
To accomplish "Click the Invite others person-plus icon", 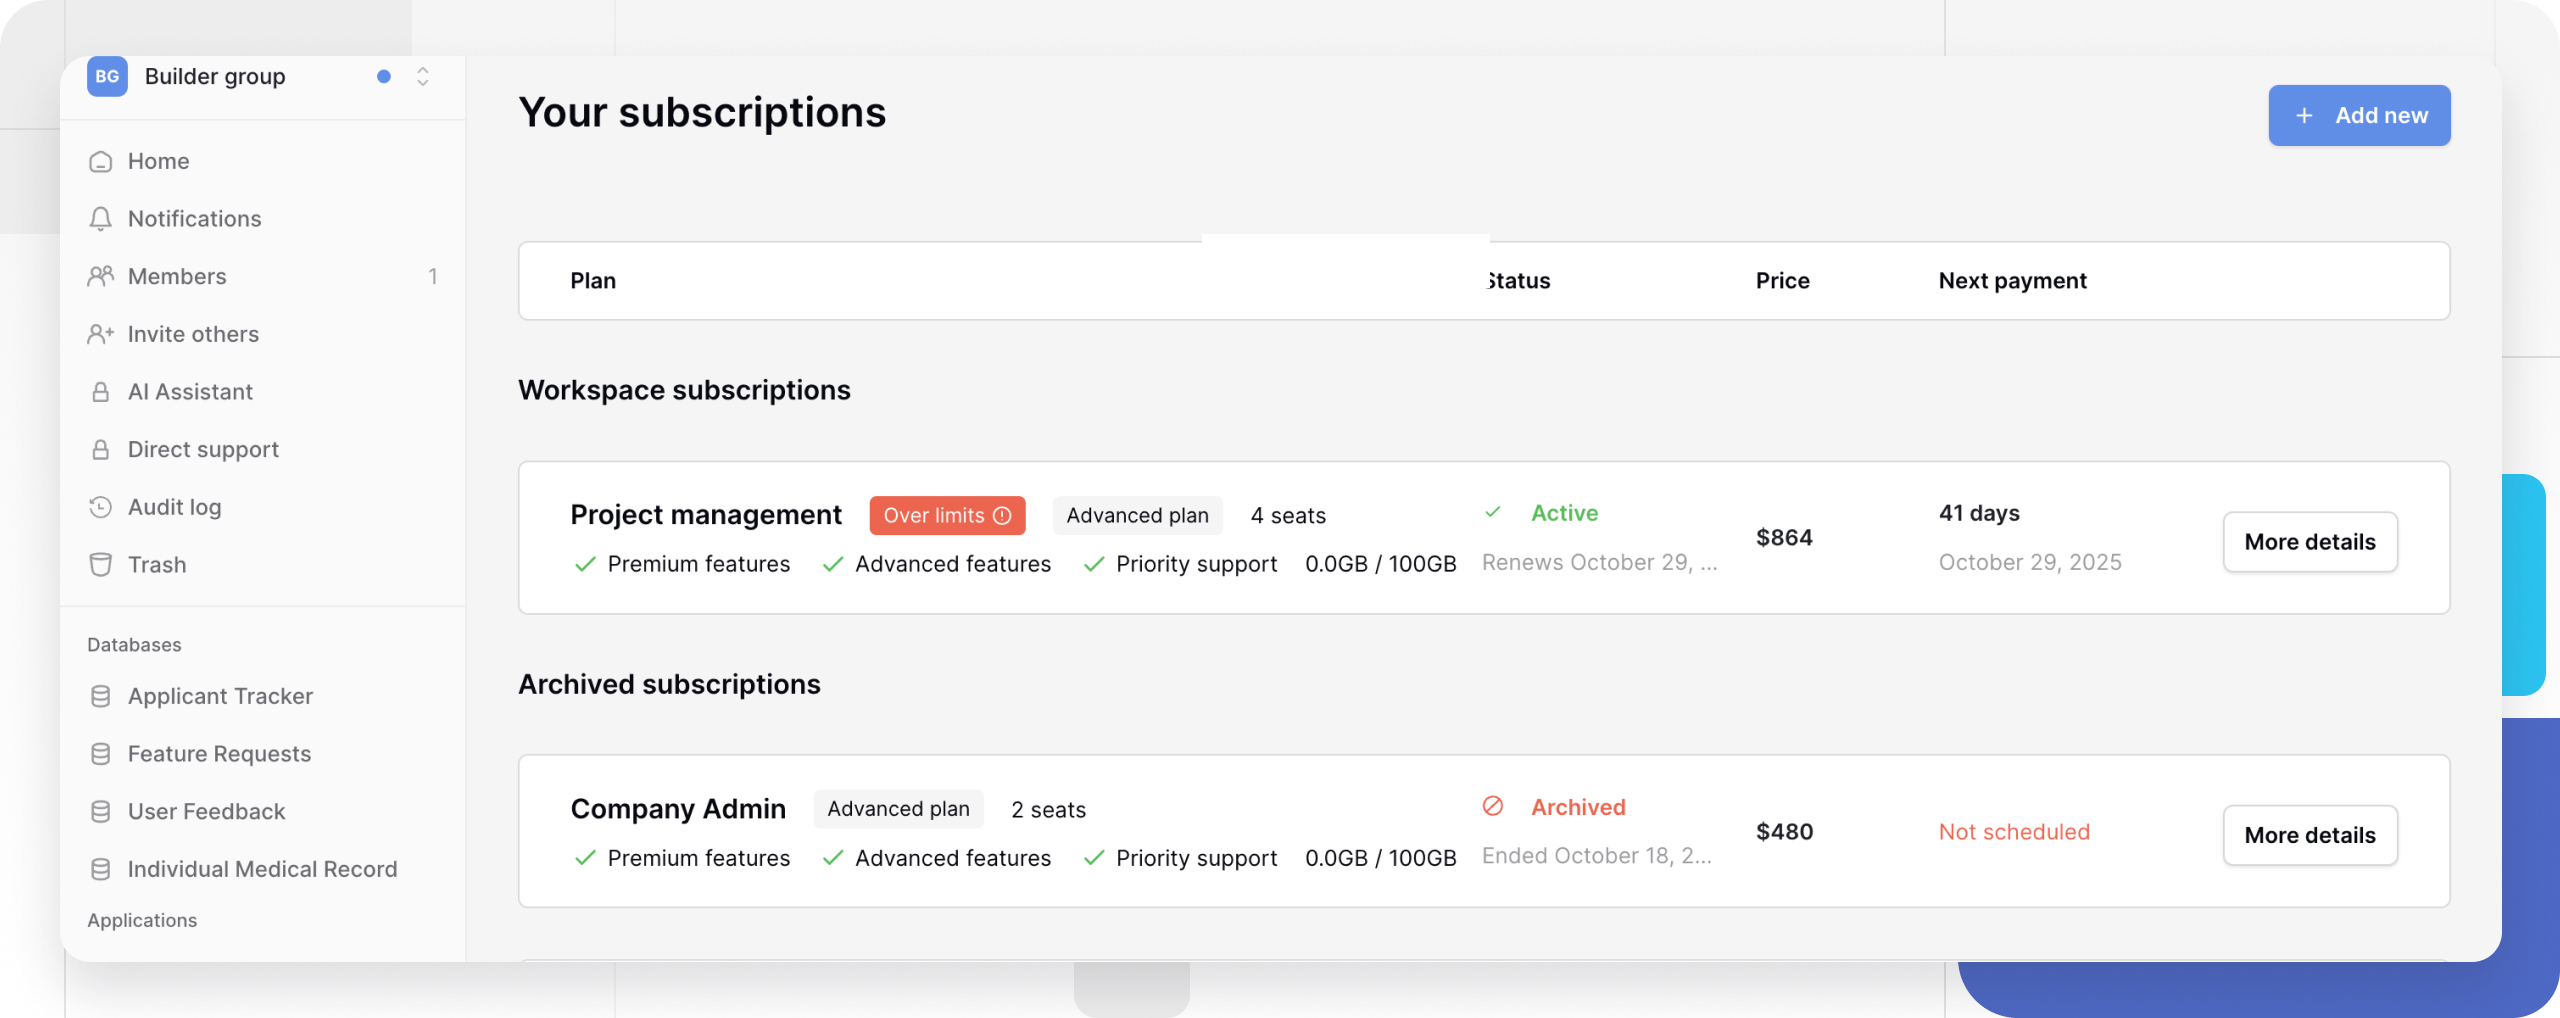I will pyautogui.click(x=100, y=334).
